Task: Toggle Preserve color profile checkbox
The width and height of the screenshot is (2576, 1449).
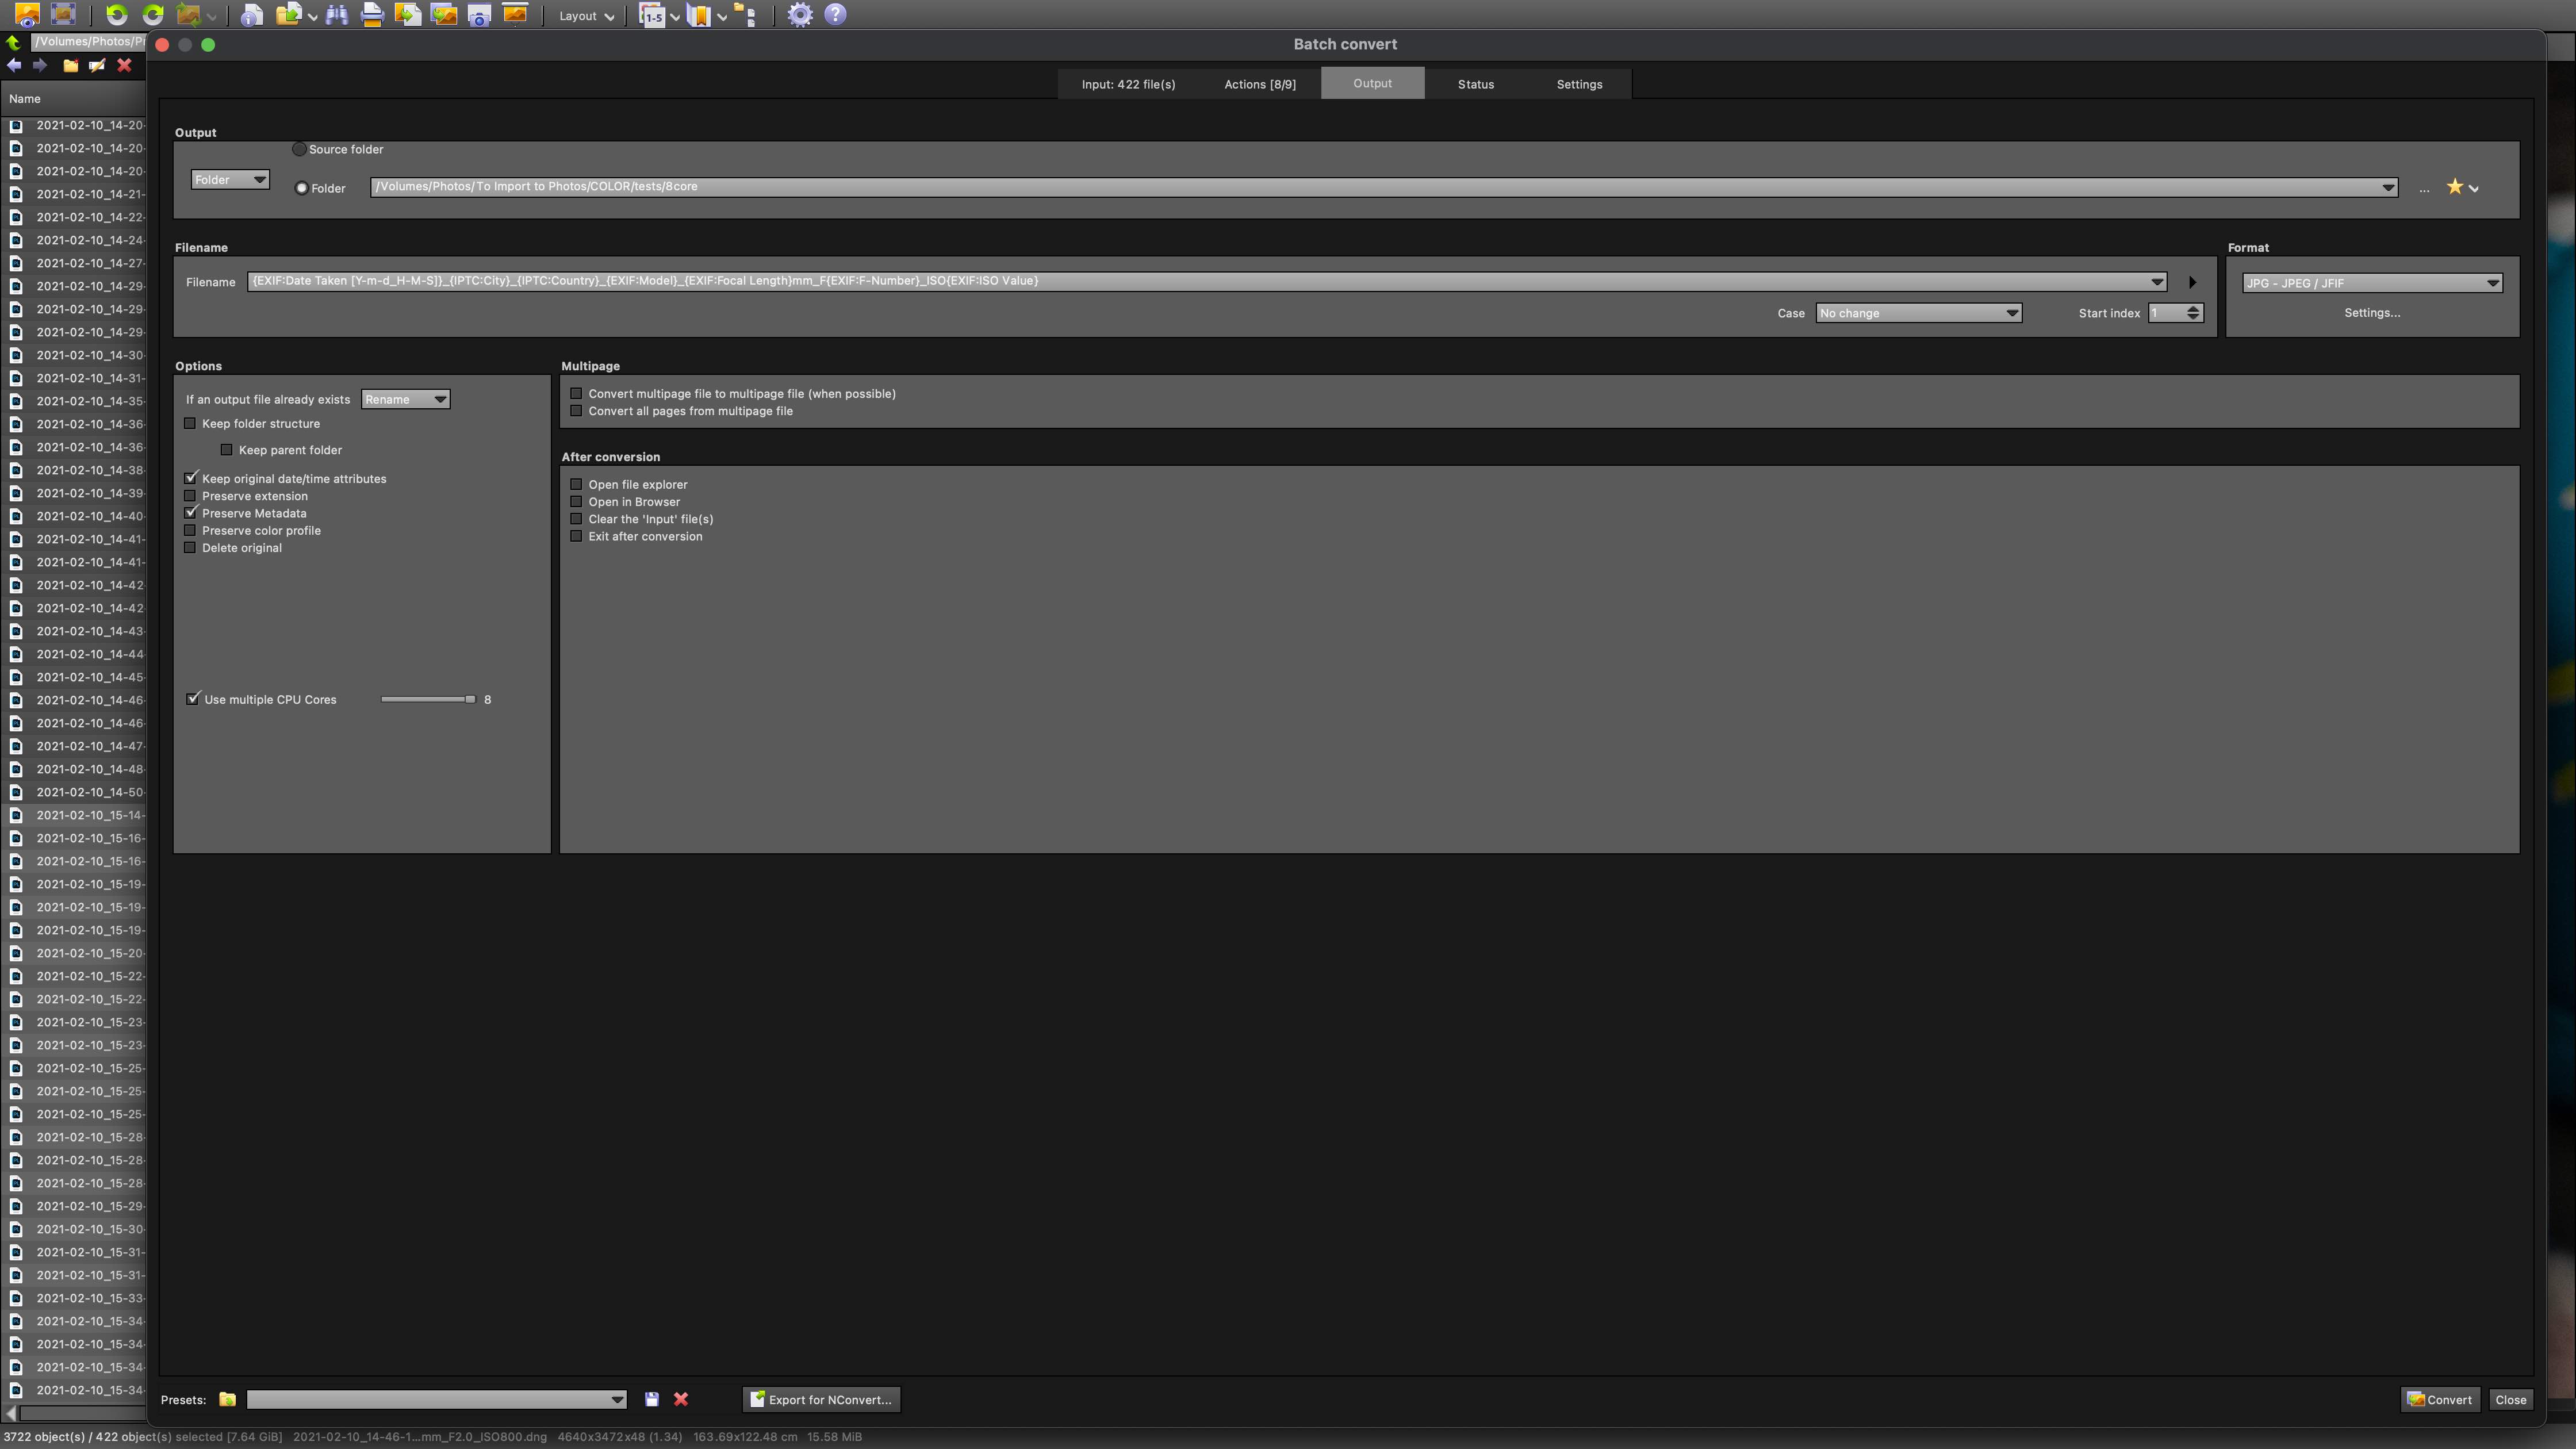Action: 190,531
